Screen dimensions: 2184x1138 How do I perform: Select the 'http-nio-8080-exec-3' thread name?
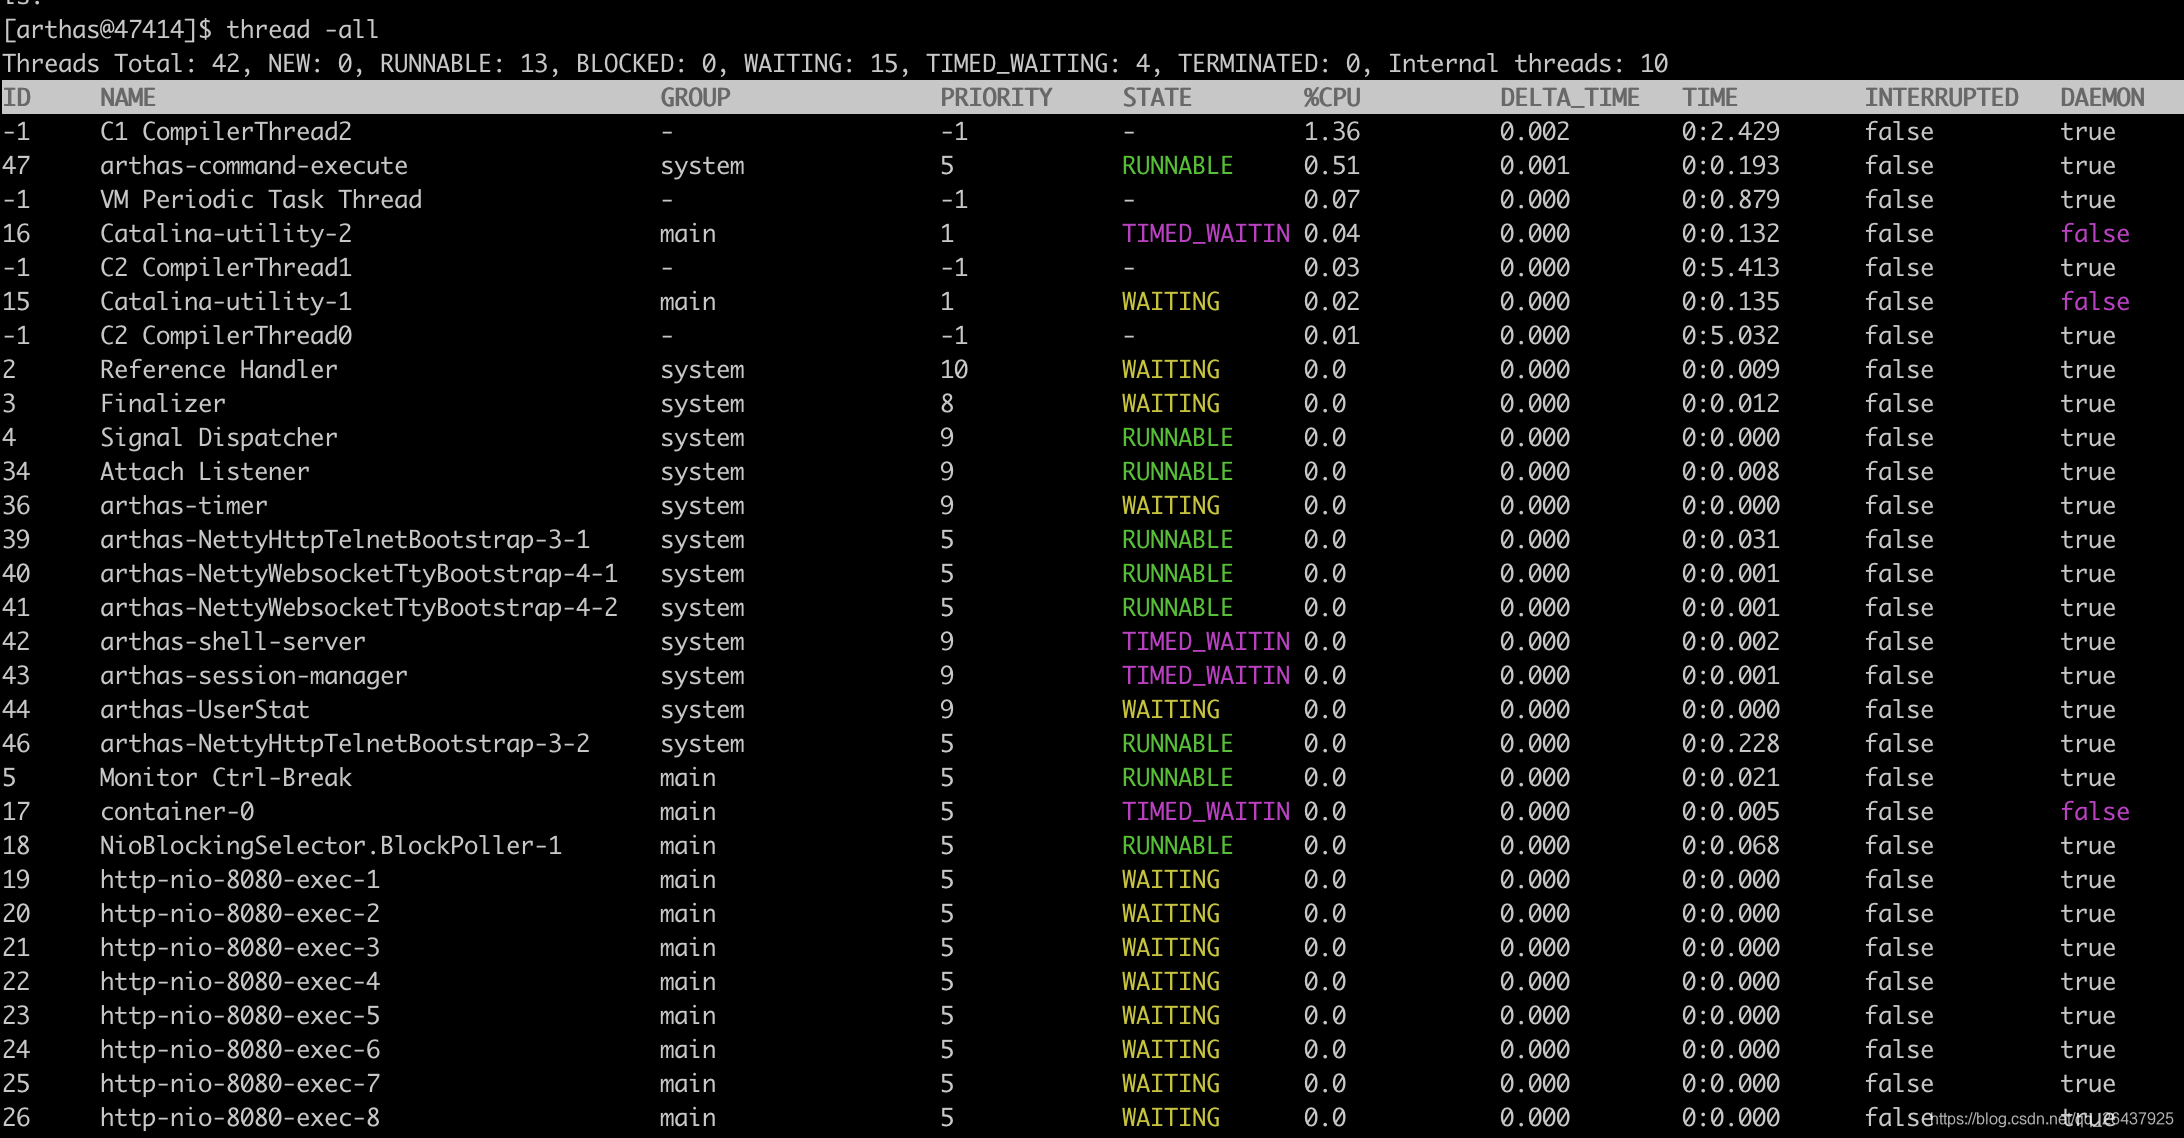[x=240, y=948]
